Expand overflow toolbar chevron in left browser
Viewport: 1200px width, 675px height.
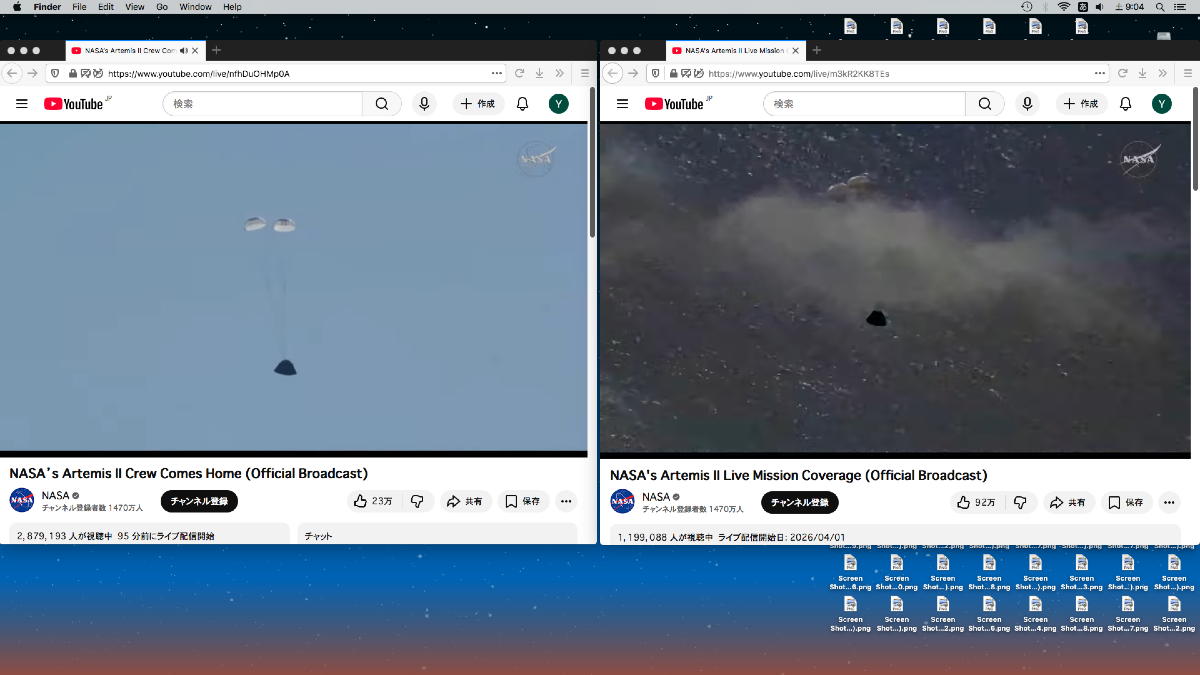[559, 73]
